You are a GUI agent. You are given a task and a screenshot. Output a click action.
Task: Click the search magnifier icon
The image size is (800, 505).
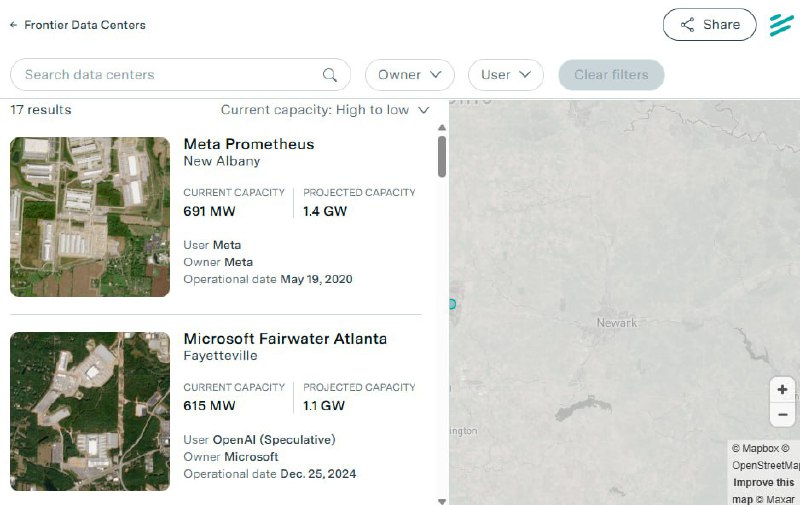(330, 75)
